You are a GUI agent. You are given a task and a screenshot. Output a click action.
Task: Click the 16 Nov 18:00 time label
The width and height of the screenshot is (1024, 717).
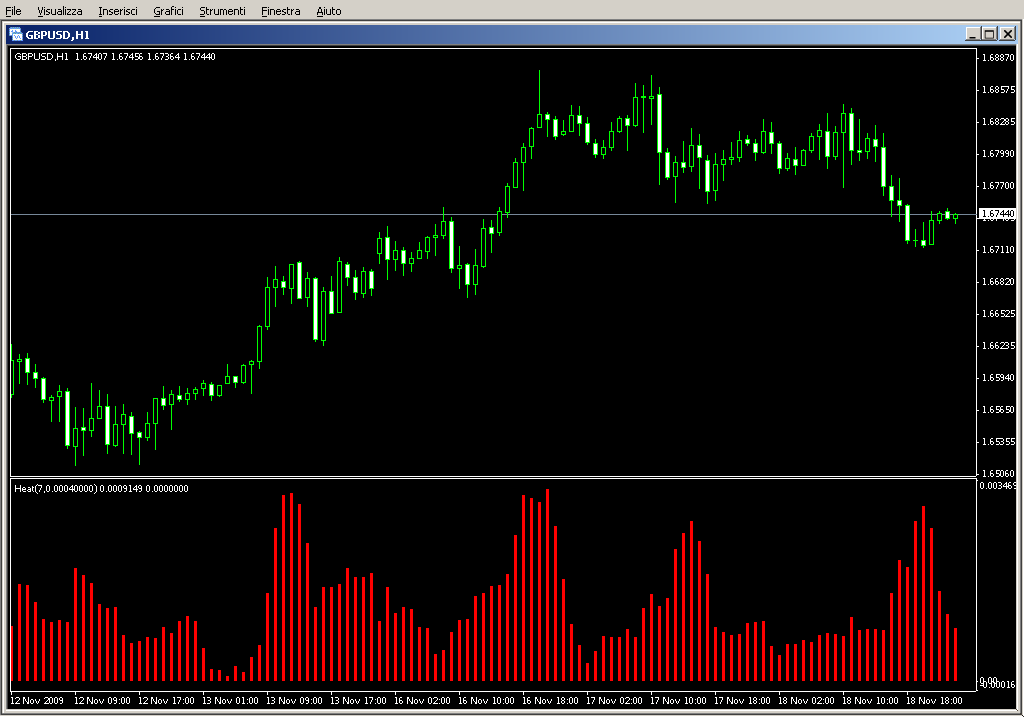[x=550, y=701]
